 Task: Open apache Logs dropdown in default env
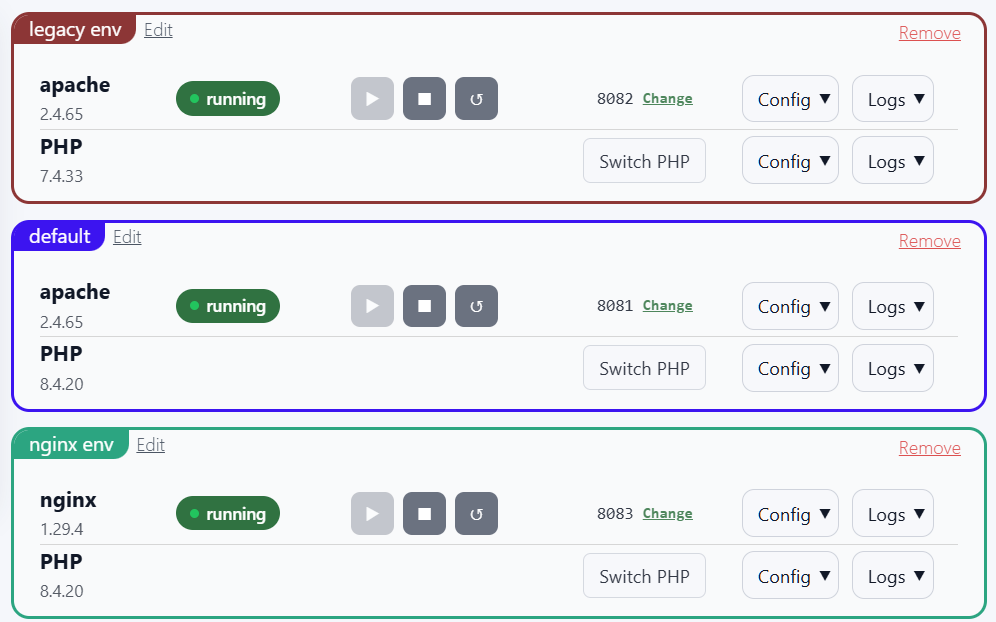[x=892, y=306]
